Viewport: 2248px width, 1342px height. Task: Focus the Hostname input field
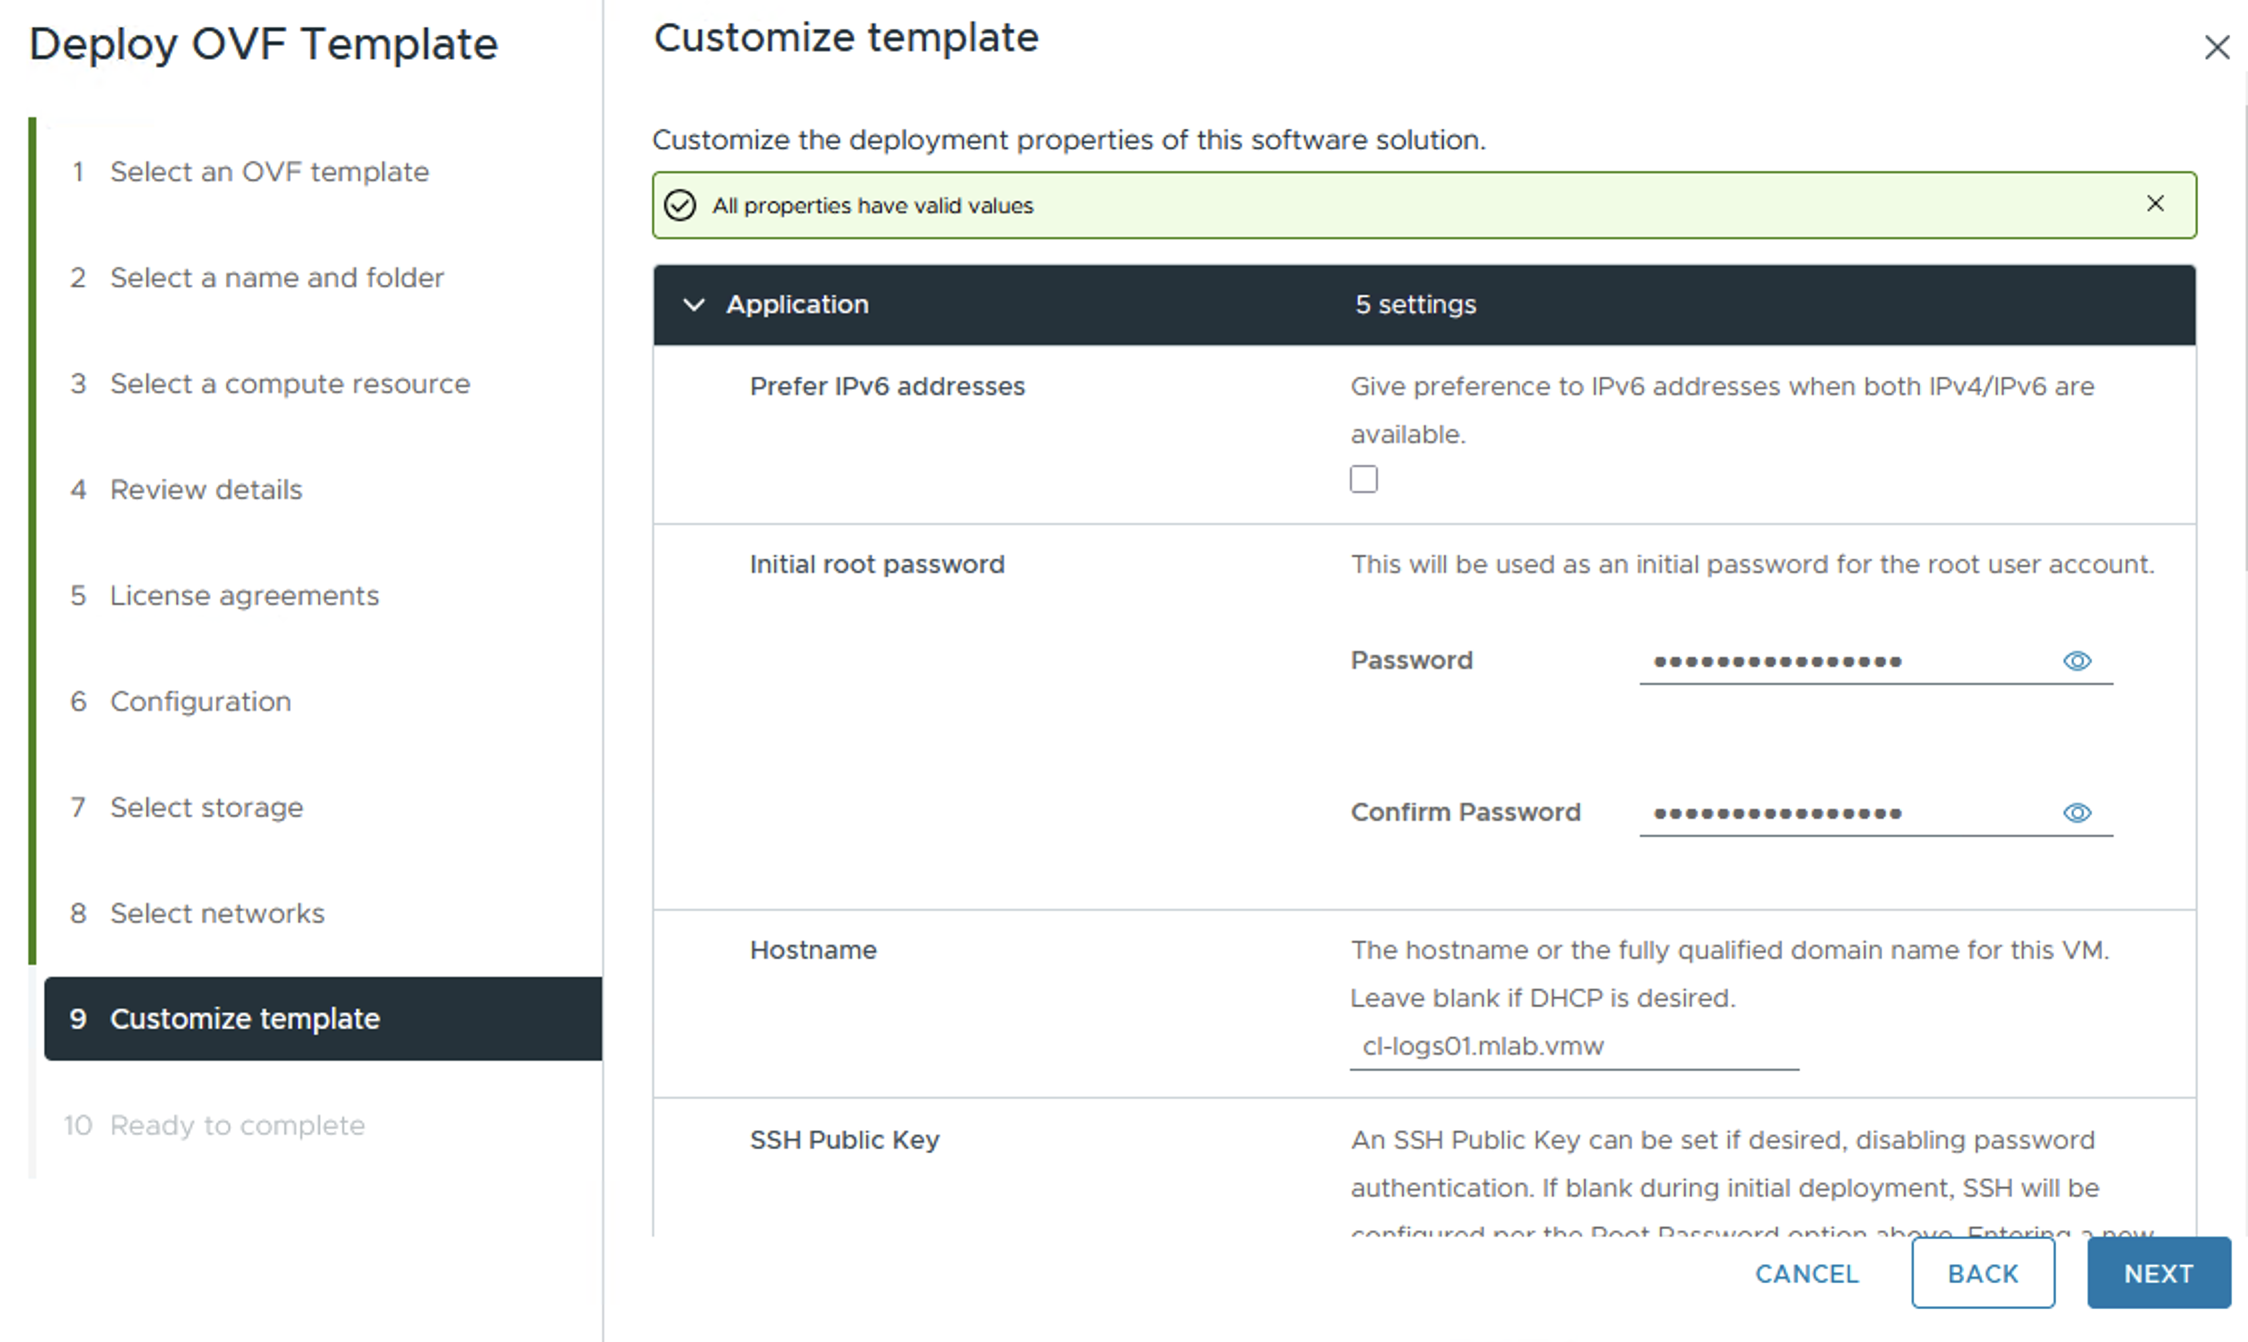pos(1573,1047)
